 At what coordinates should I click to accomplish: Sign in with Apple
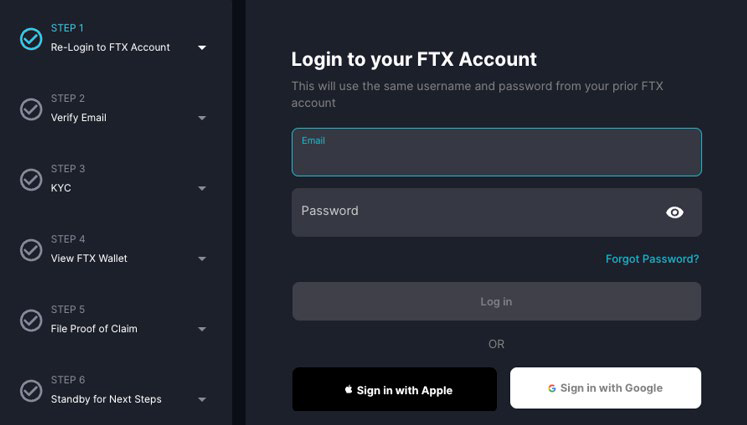[394, 390]
